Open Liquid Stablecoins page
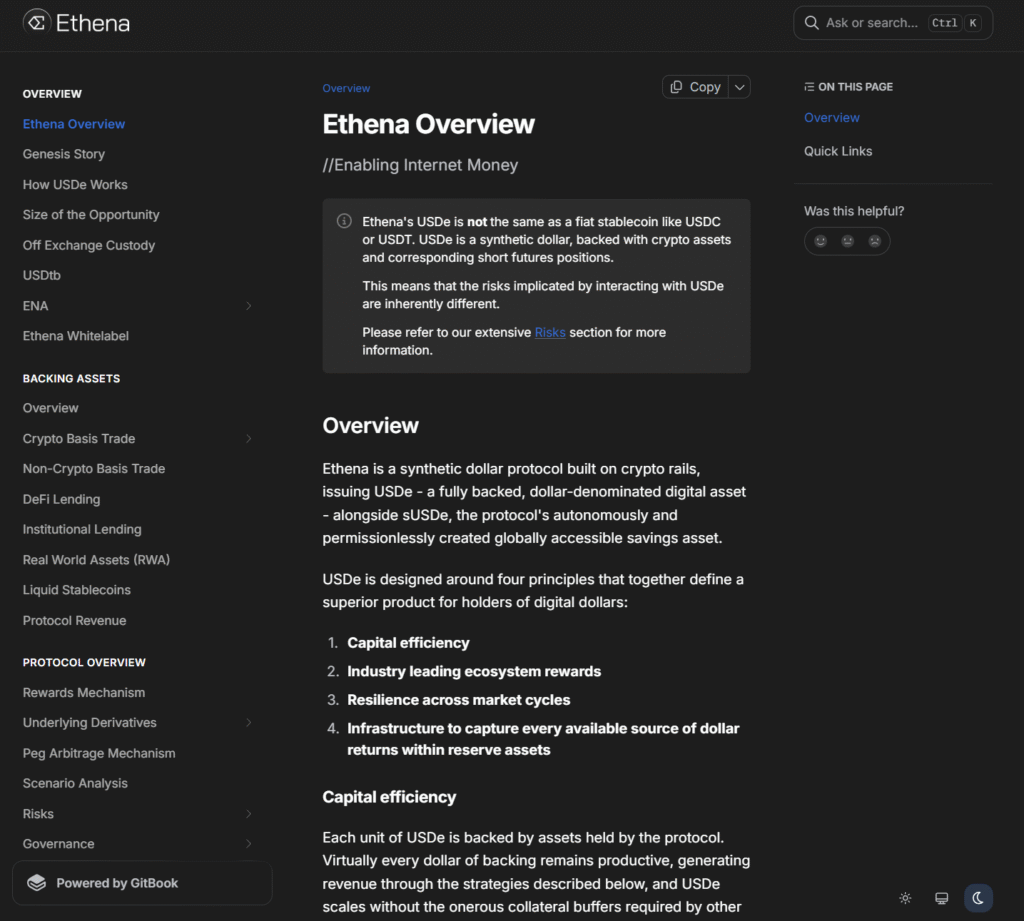This screenshot has width=1024, height=921. (x=76, y=590)
